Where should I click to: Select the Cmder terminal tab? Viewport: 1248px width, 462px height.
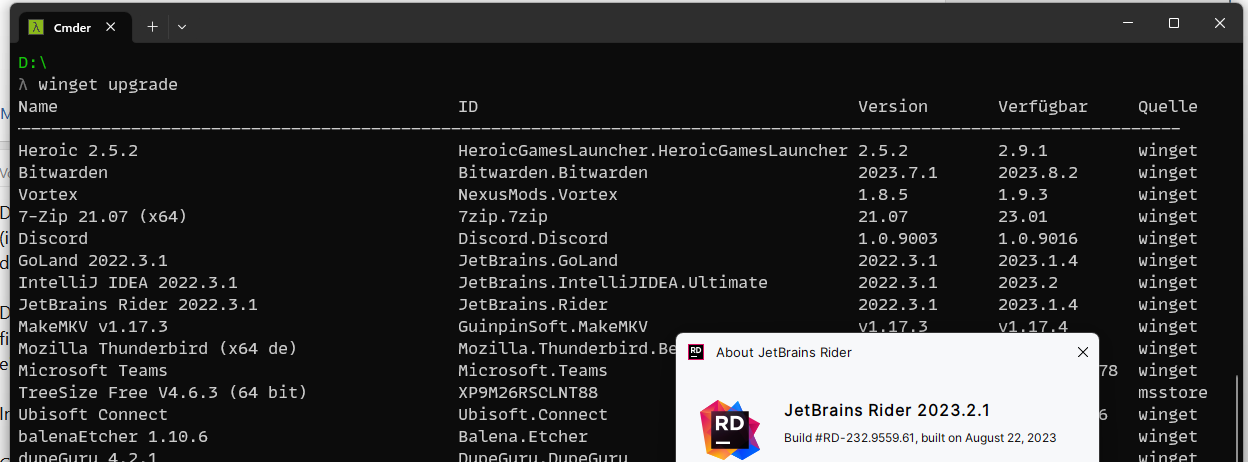73,27
